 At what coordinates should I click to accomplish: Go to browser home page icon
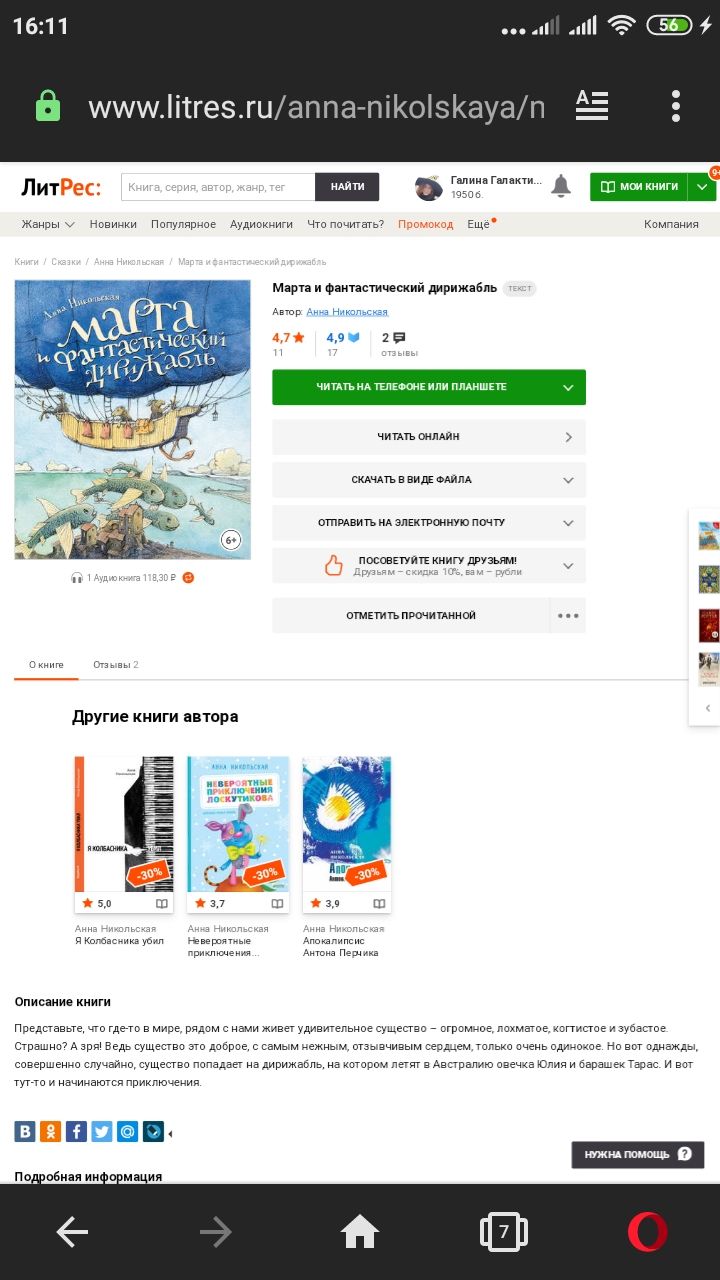pyautogui.click(x=360, y=1232)
